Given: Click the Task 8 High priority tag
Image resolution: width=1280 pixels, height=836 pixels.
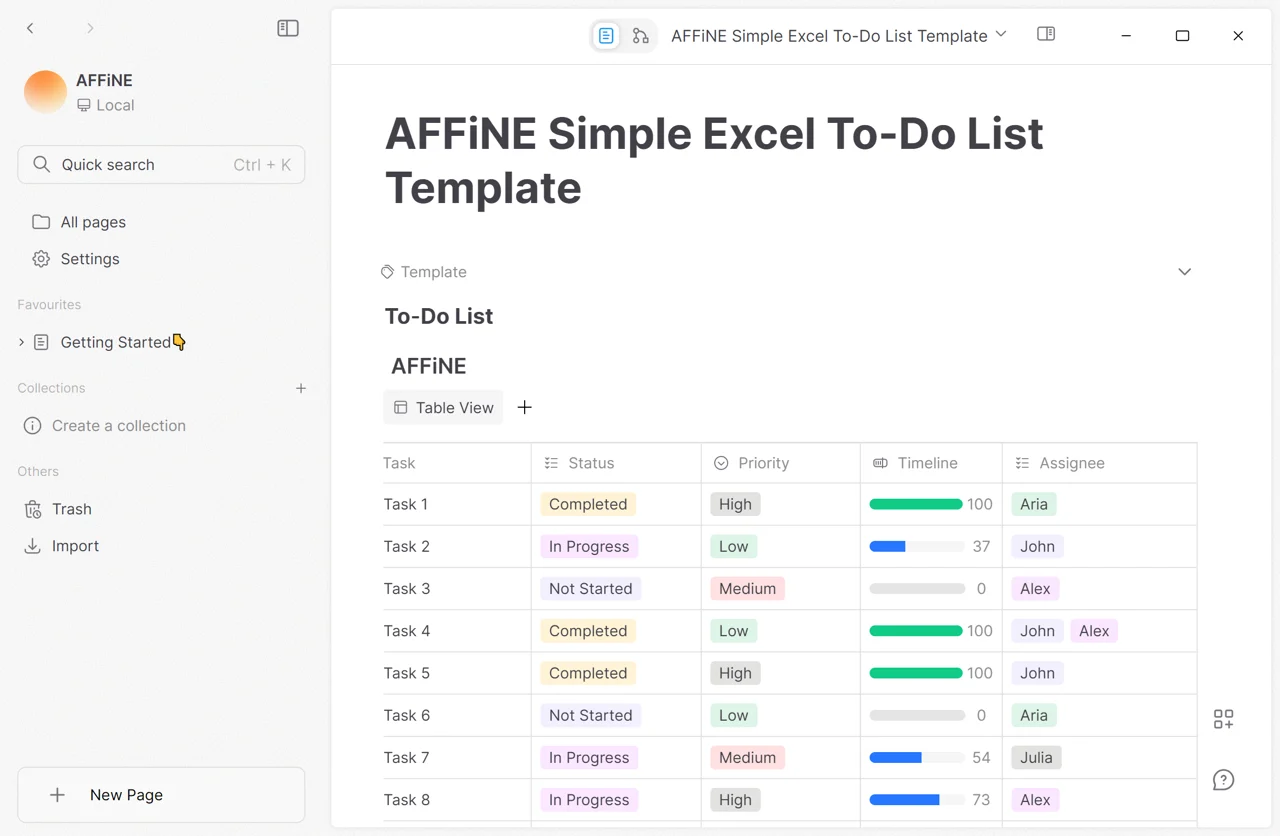Looking at the screenshot, I should tap(735, 800).
